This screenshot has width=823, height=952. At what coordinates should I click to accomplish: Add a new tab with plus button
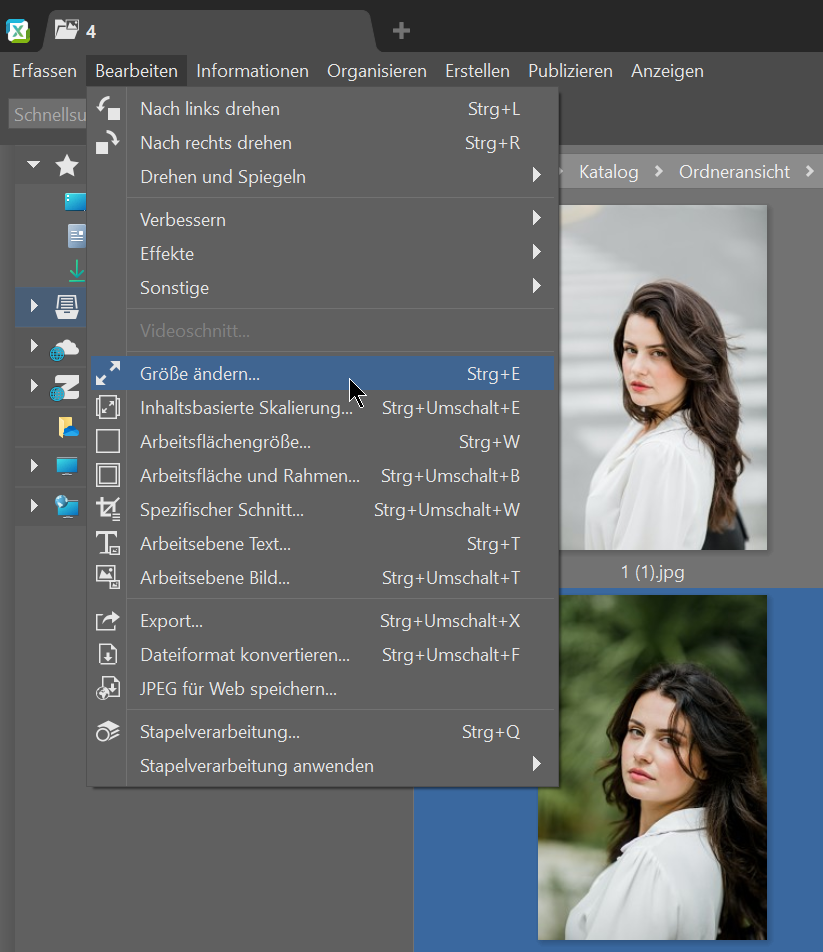click(x=401, y=31)
